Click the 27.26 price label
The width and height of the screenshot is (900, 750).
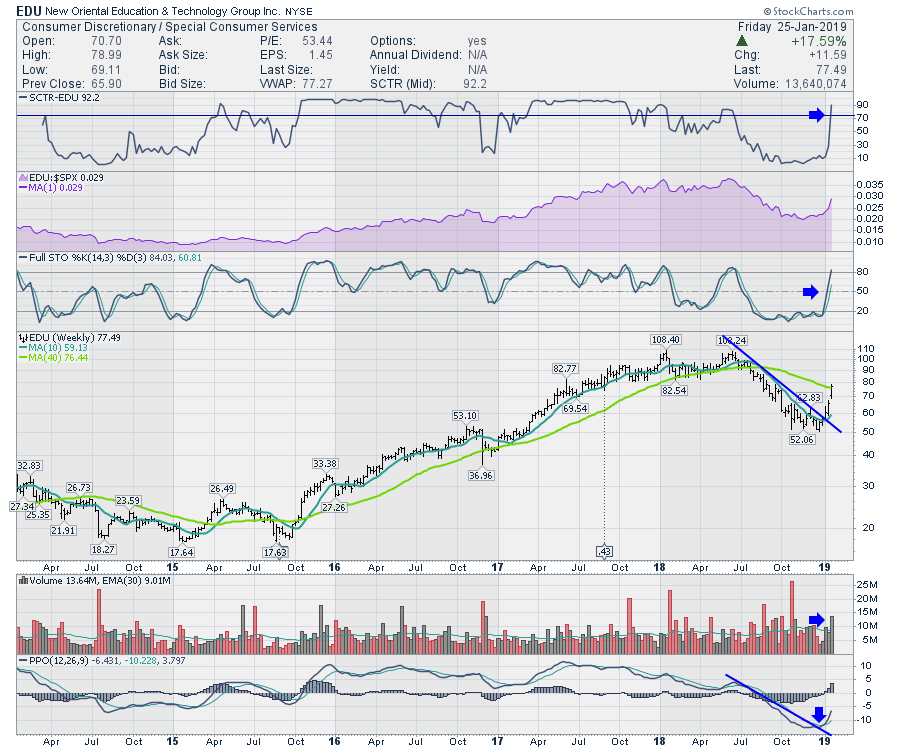(334, 507)
